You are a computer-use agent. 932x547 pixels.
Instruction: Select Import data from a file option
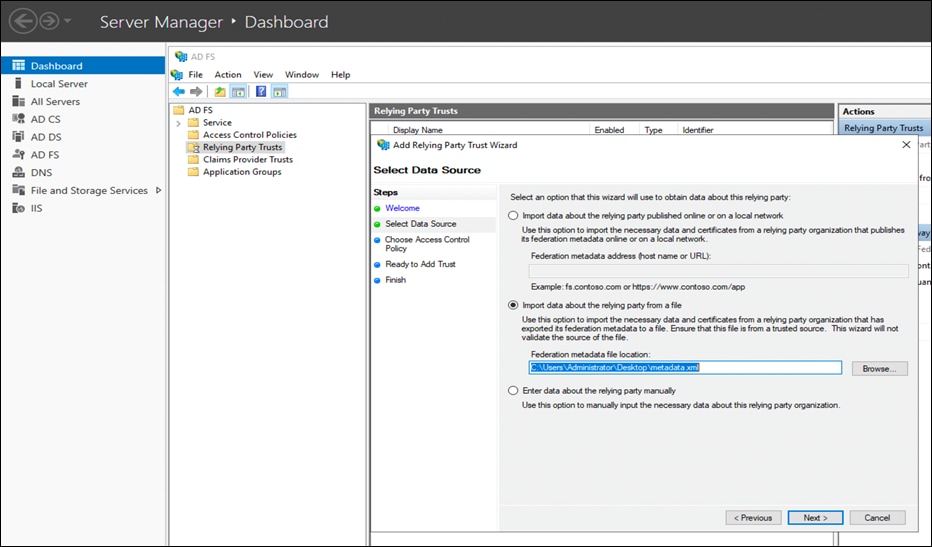(x=514, y=305)
